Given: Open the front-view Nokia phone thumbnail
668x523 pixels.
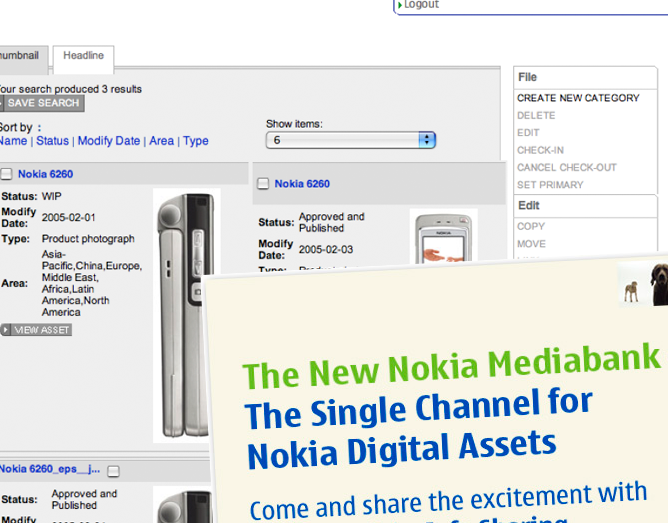Looking at the screenshot, I should click(443, 236).
